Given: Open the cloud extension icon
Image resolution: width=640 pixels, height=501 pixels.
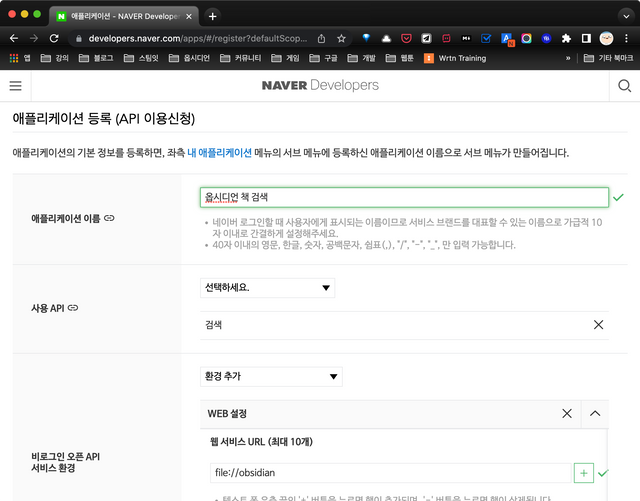Looking at the screenshot, I should (386, 38).
